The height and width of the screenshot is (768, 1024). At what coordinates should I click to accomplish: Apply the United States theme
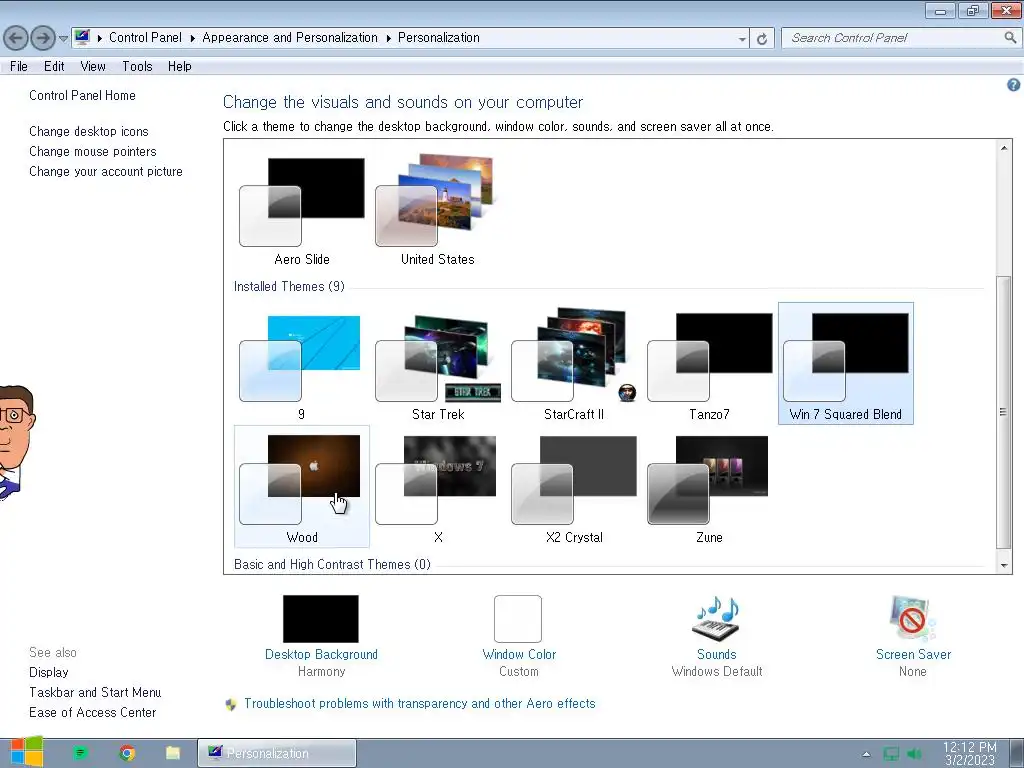(x=438, y=210)
